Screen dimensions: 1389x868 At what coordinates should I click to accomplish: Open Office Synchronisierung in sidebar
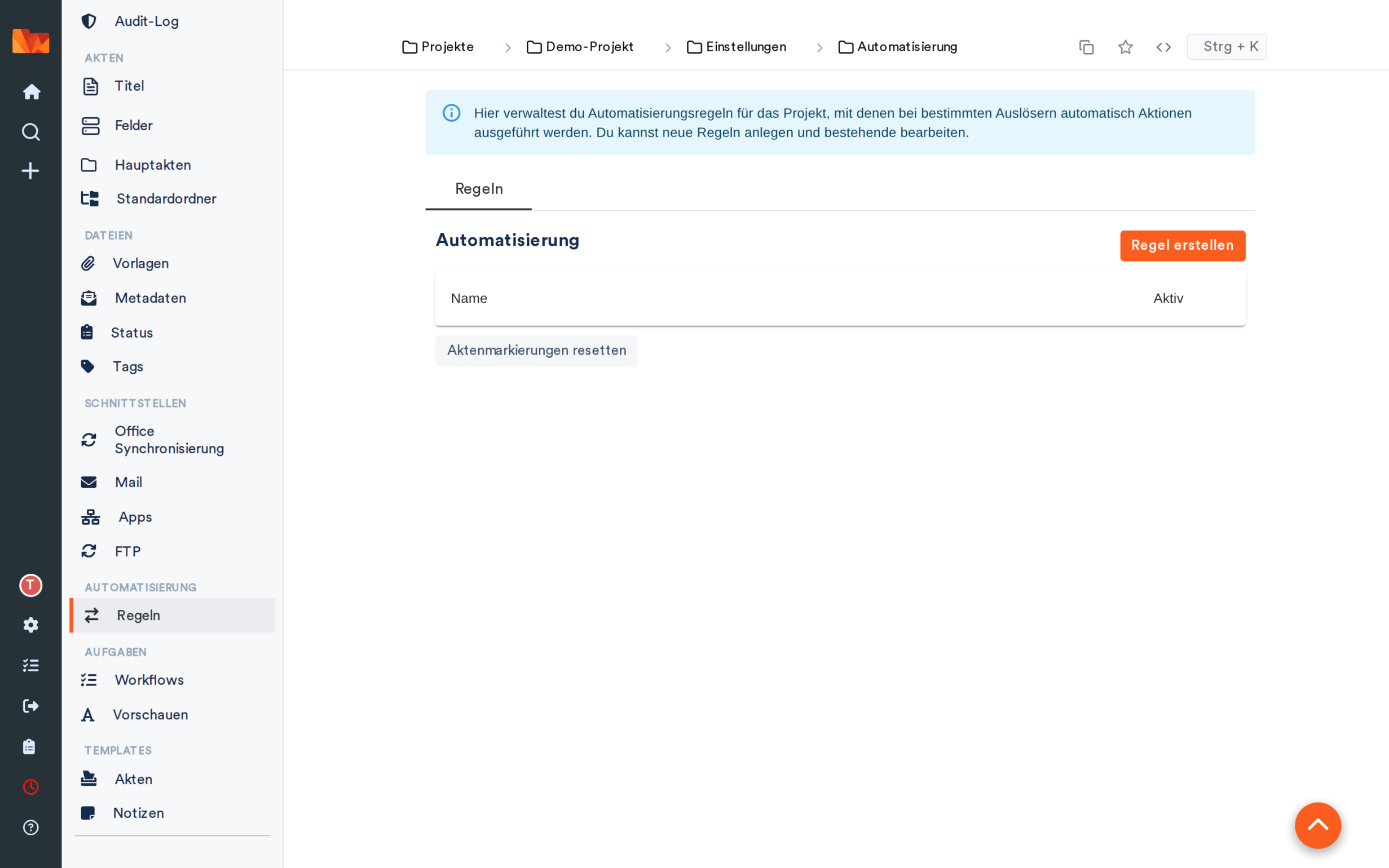[172, 440]
